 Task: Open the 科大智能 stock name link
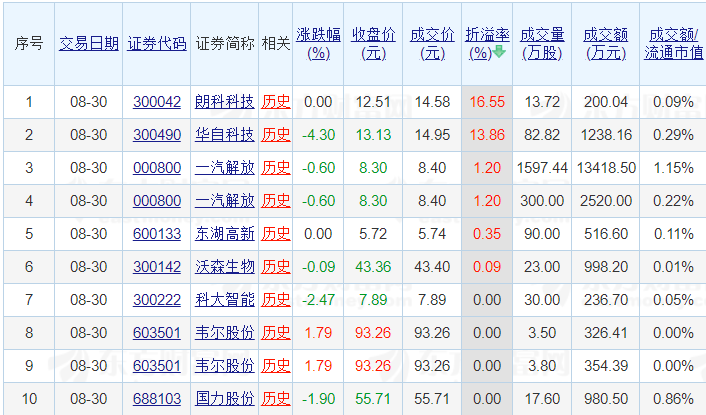[224, 299]
